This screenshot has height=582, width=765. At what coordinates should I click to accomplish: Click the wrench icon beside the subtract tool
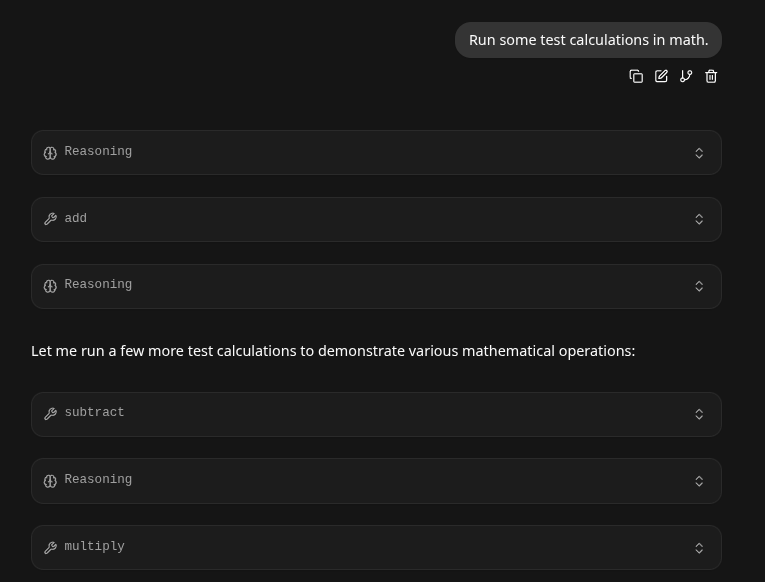50,414
